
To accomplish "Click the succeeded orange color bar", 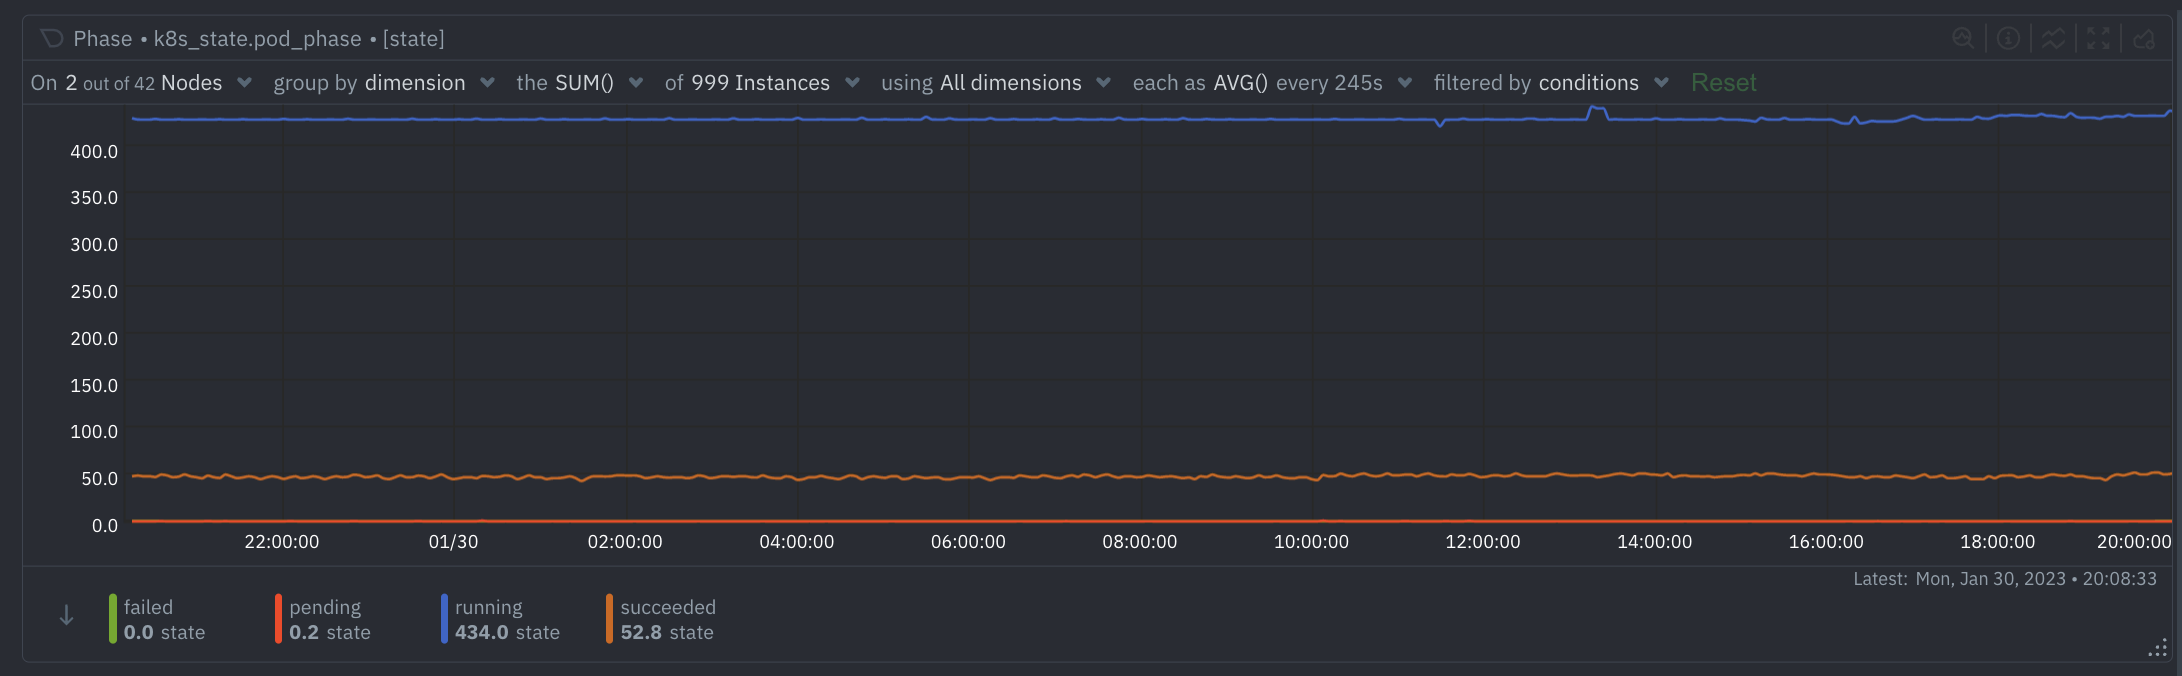I will point(609,619).
